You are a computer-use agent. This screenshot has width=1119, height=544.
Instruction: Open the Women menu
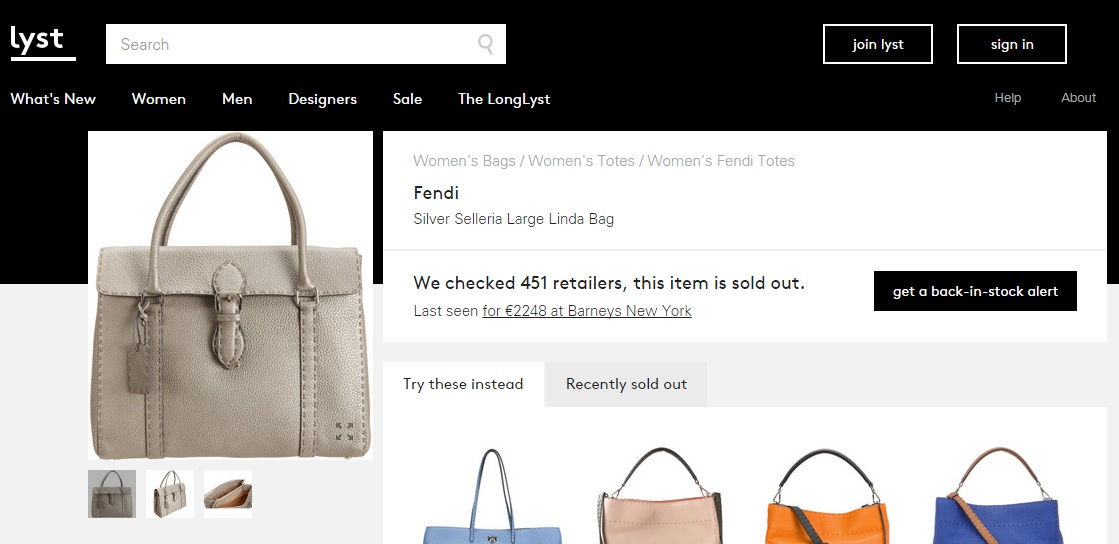[159, 99]
